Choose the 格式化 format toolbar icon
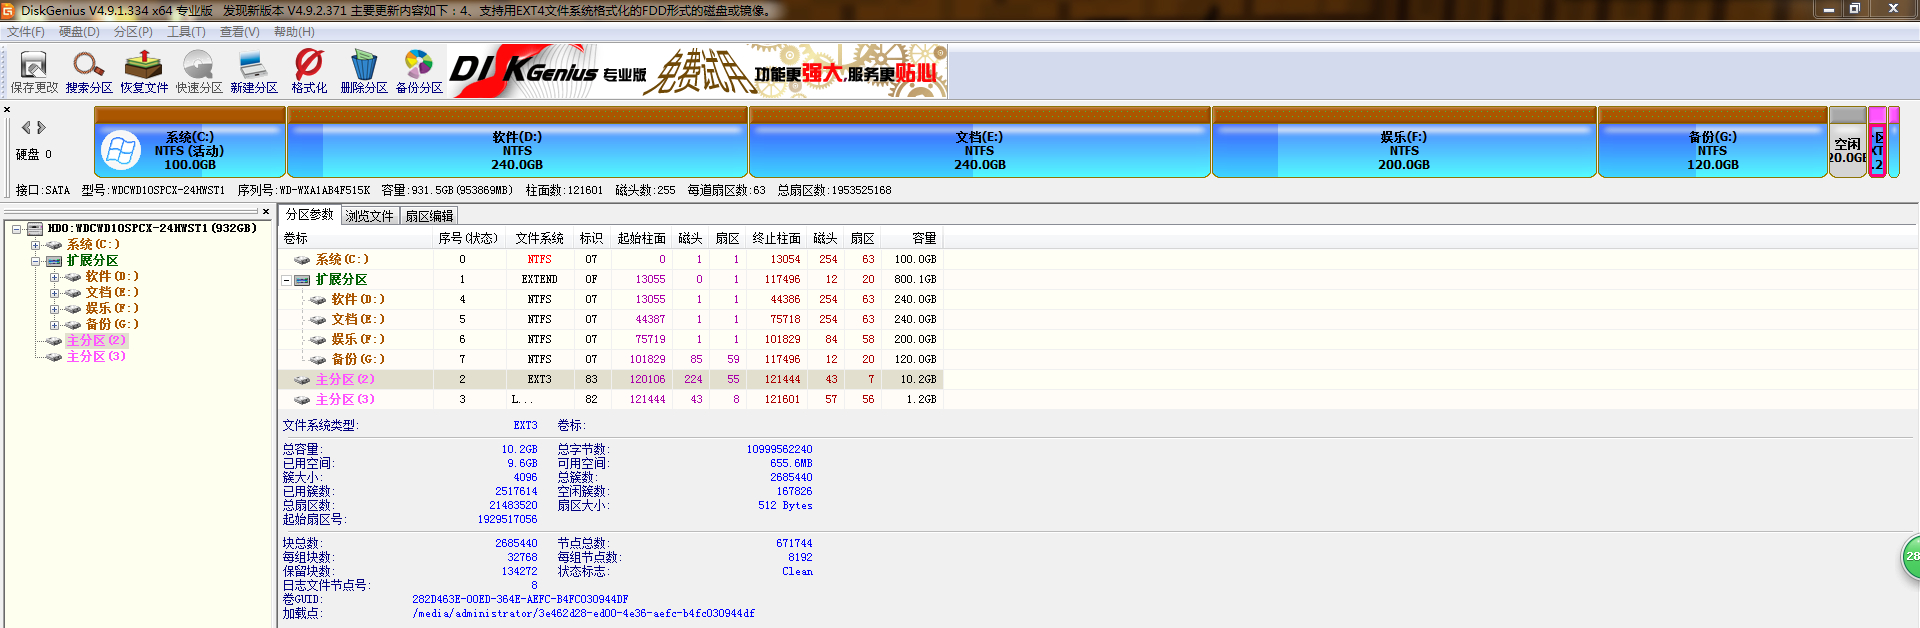 pyautogui.click(x=309, y=72)
